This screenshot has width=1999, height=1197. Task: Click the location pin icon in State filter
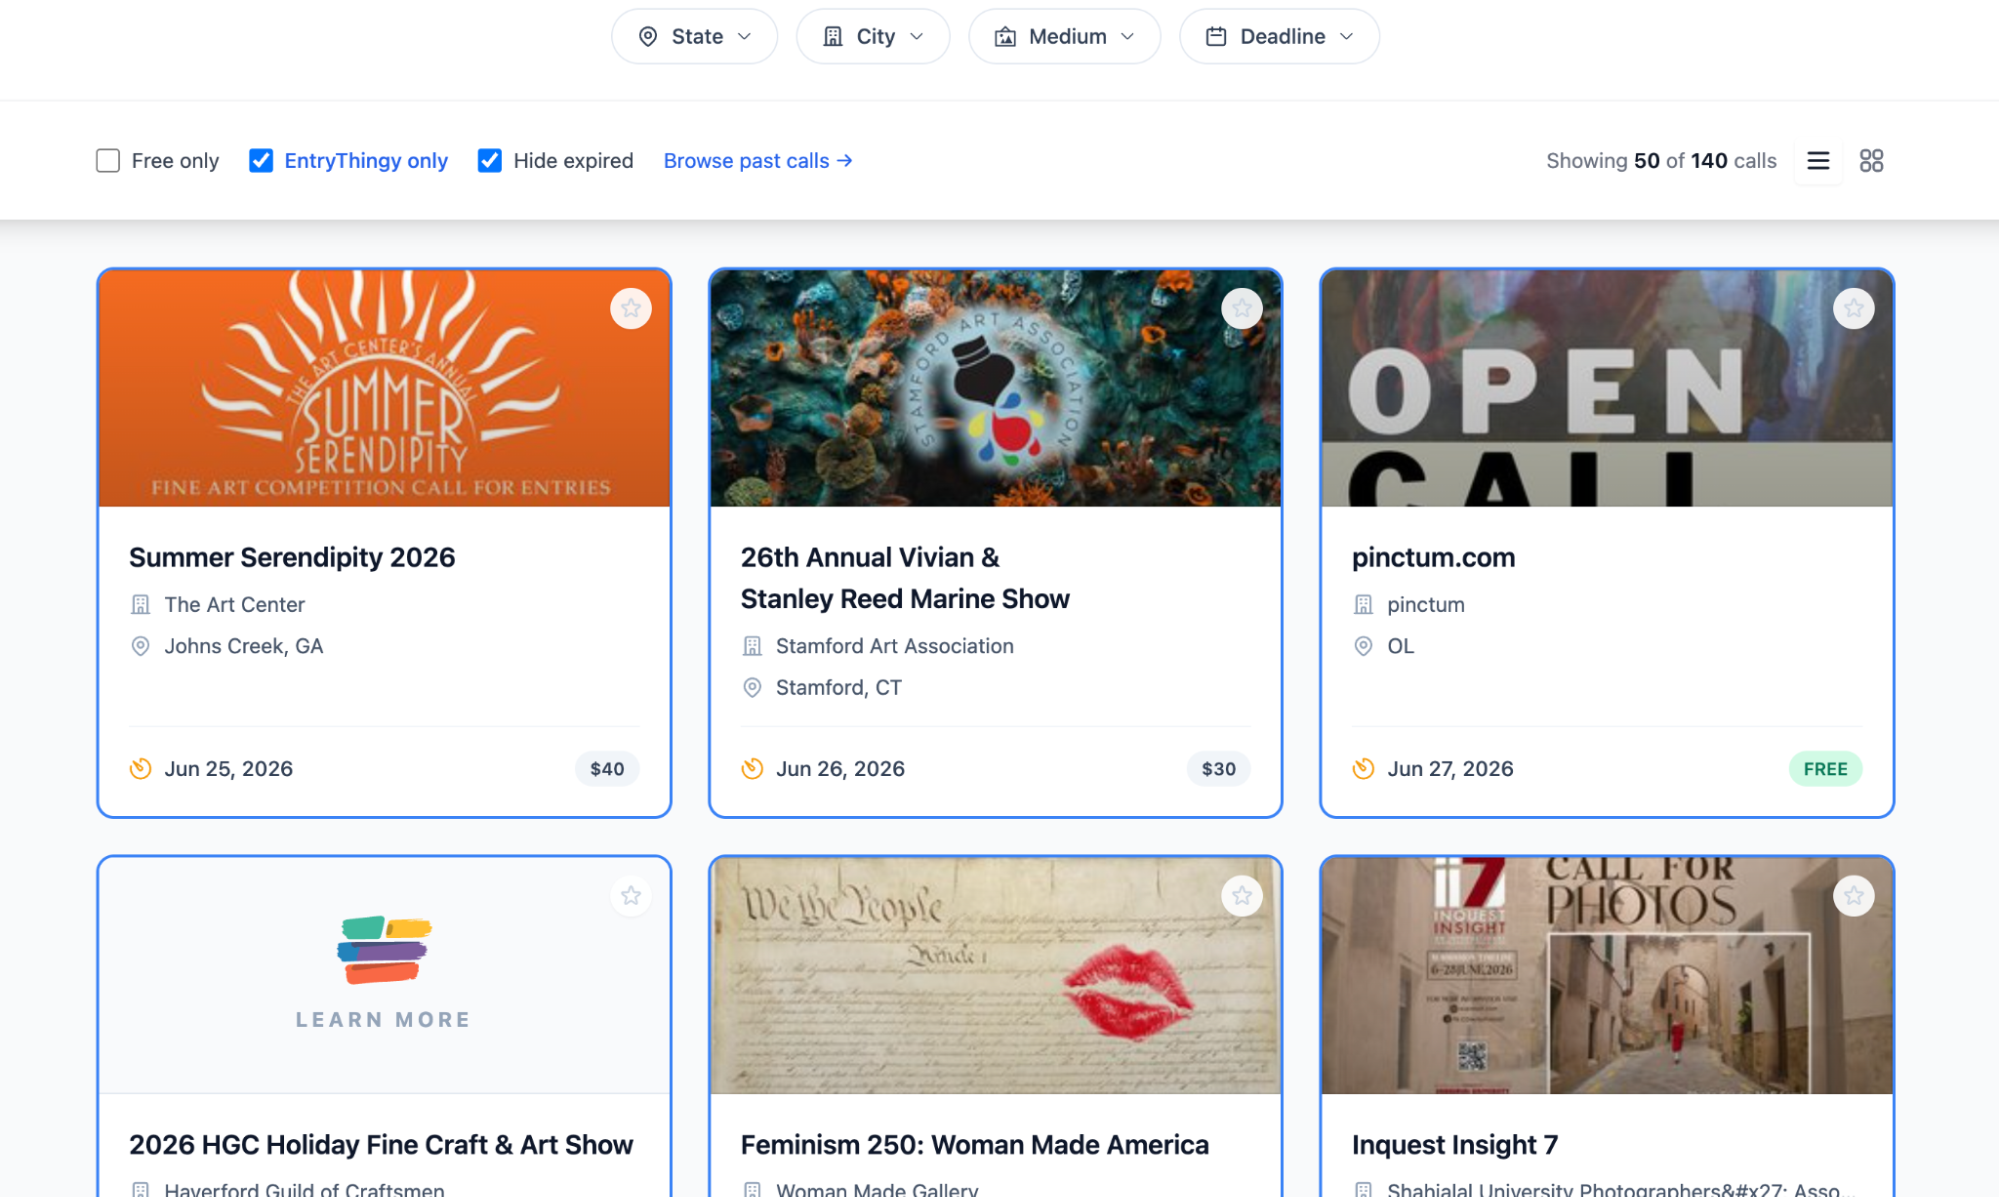648,37
